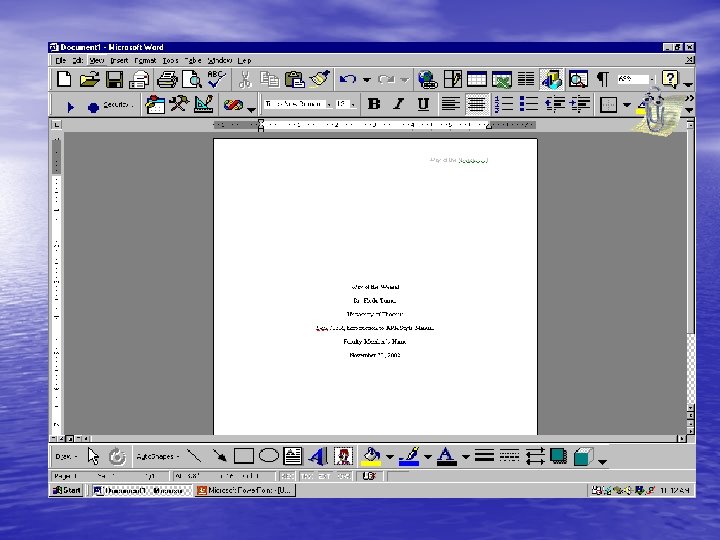
Task: Open the View menu
Action: coord(96,60)
